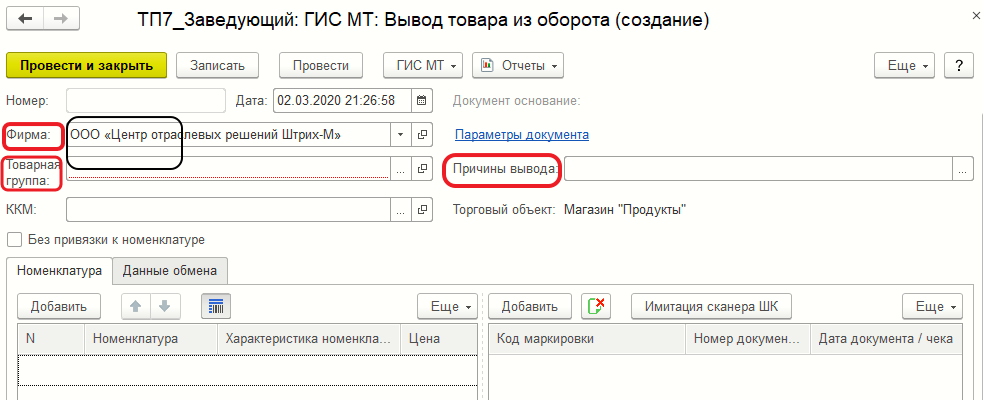The height and width of the screenshot is (400, 983).
Task: Click into the ККМ input field
Action: point(228,209)
